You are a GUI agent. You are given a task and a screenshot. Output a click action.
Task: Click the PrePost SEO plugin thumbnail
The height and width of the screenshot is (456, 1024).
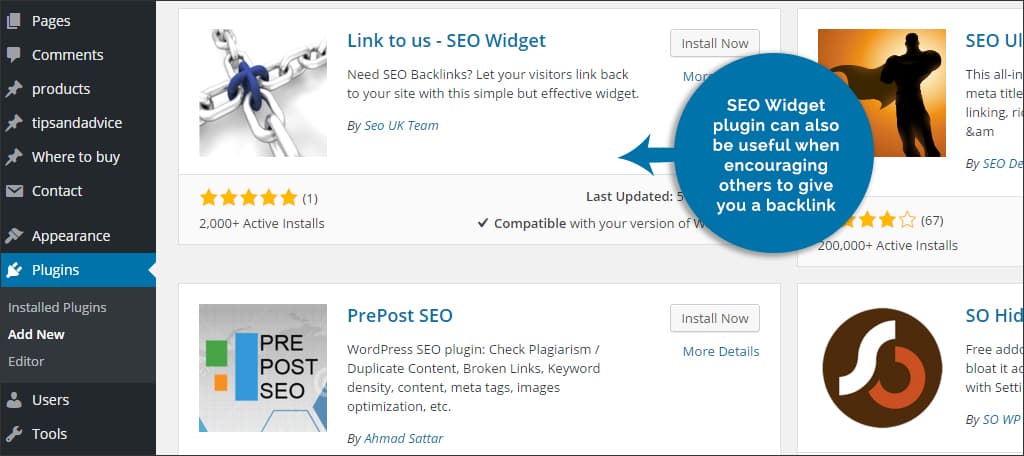coord(263,367)
